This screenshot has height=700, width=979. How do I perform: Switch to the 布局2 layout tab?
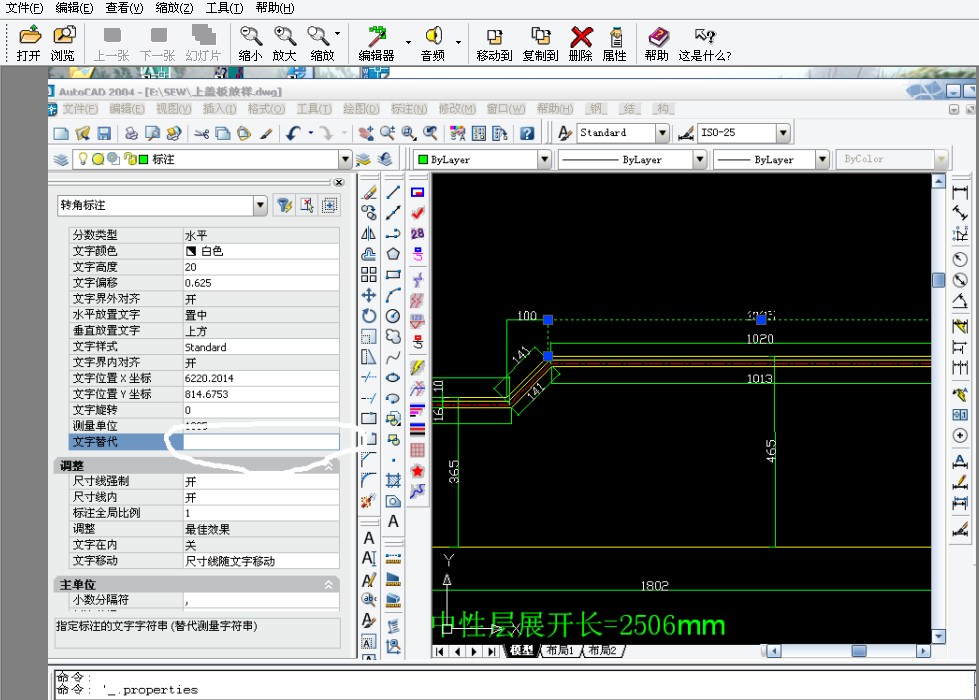pyautogui.click(x=603, y=651)
